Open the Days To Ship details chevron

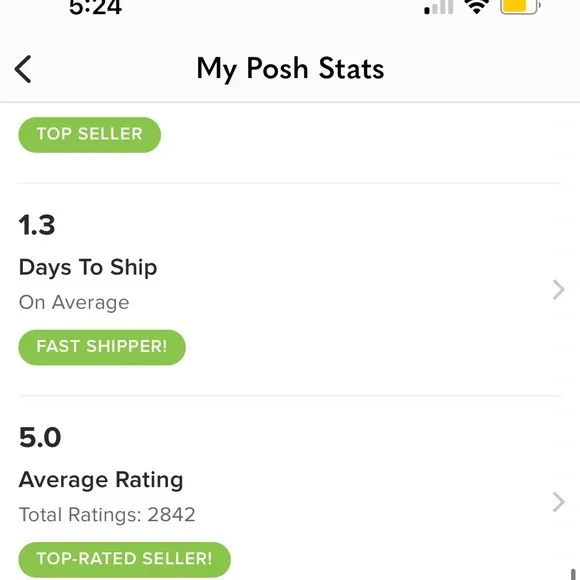(x=559, y=290)
